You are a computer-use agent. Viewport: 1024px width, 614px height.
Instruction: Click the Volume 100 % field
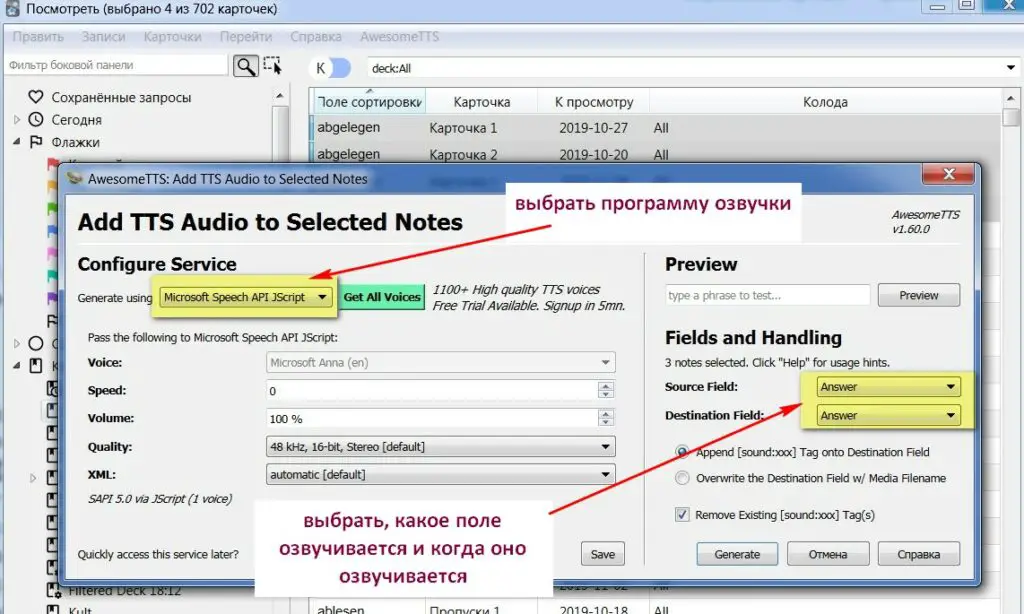tap(432, 419)
